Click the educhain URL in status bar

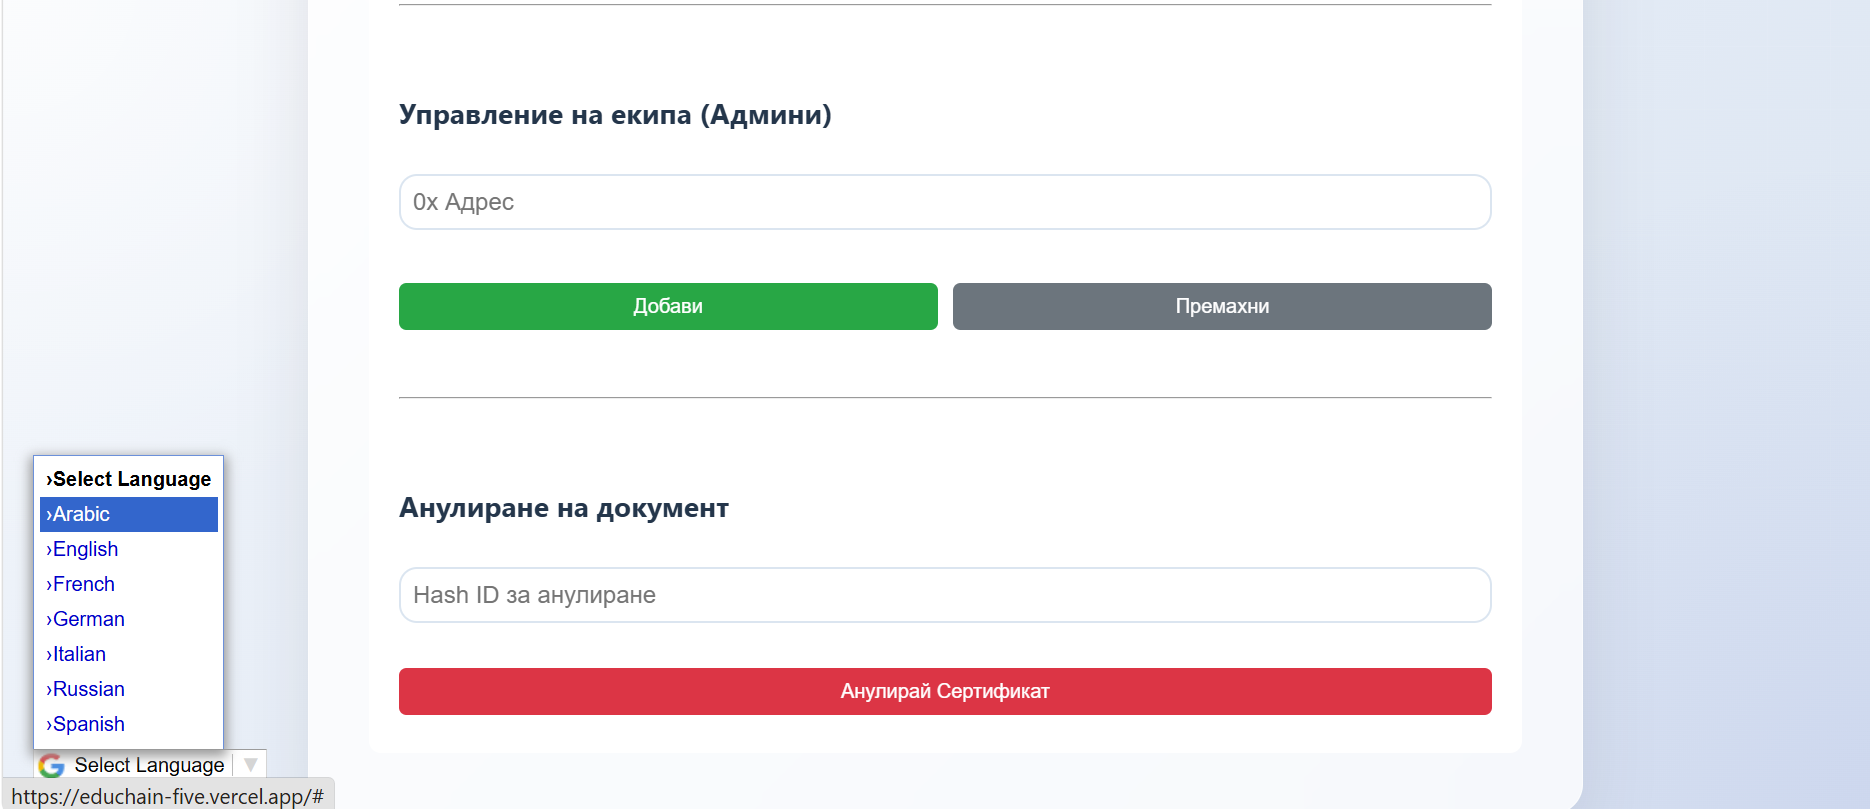pyautogui.click(x=168, y=796)
